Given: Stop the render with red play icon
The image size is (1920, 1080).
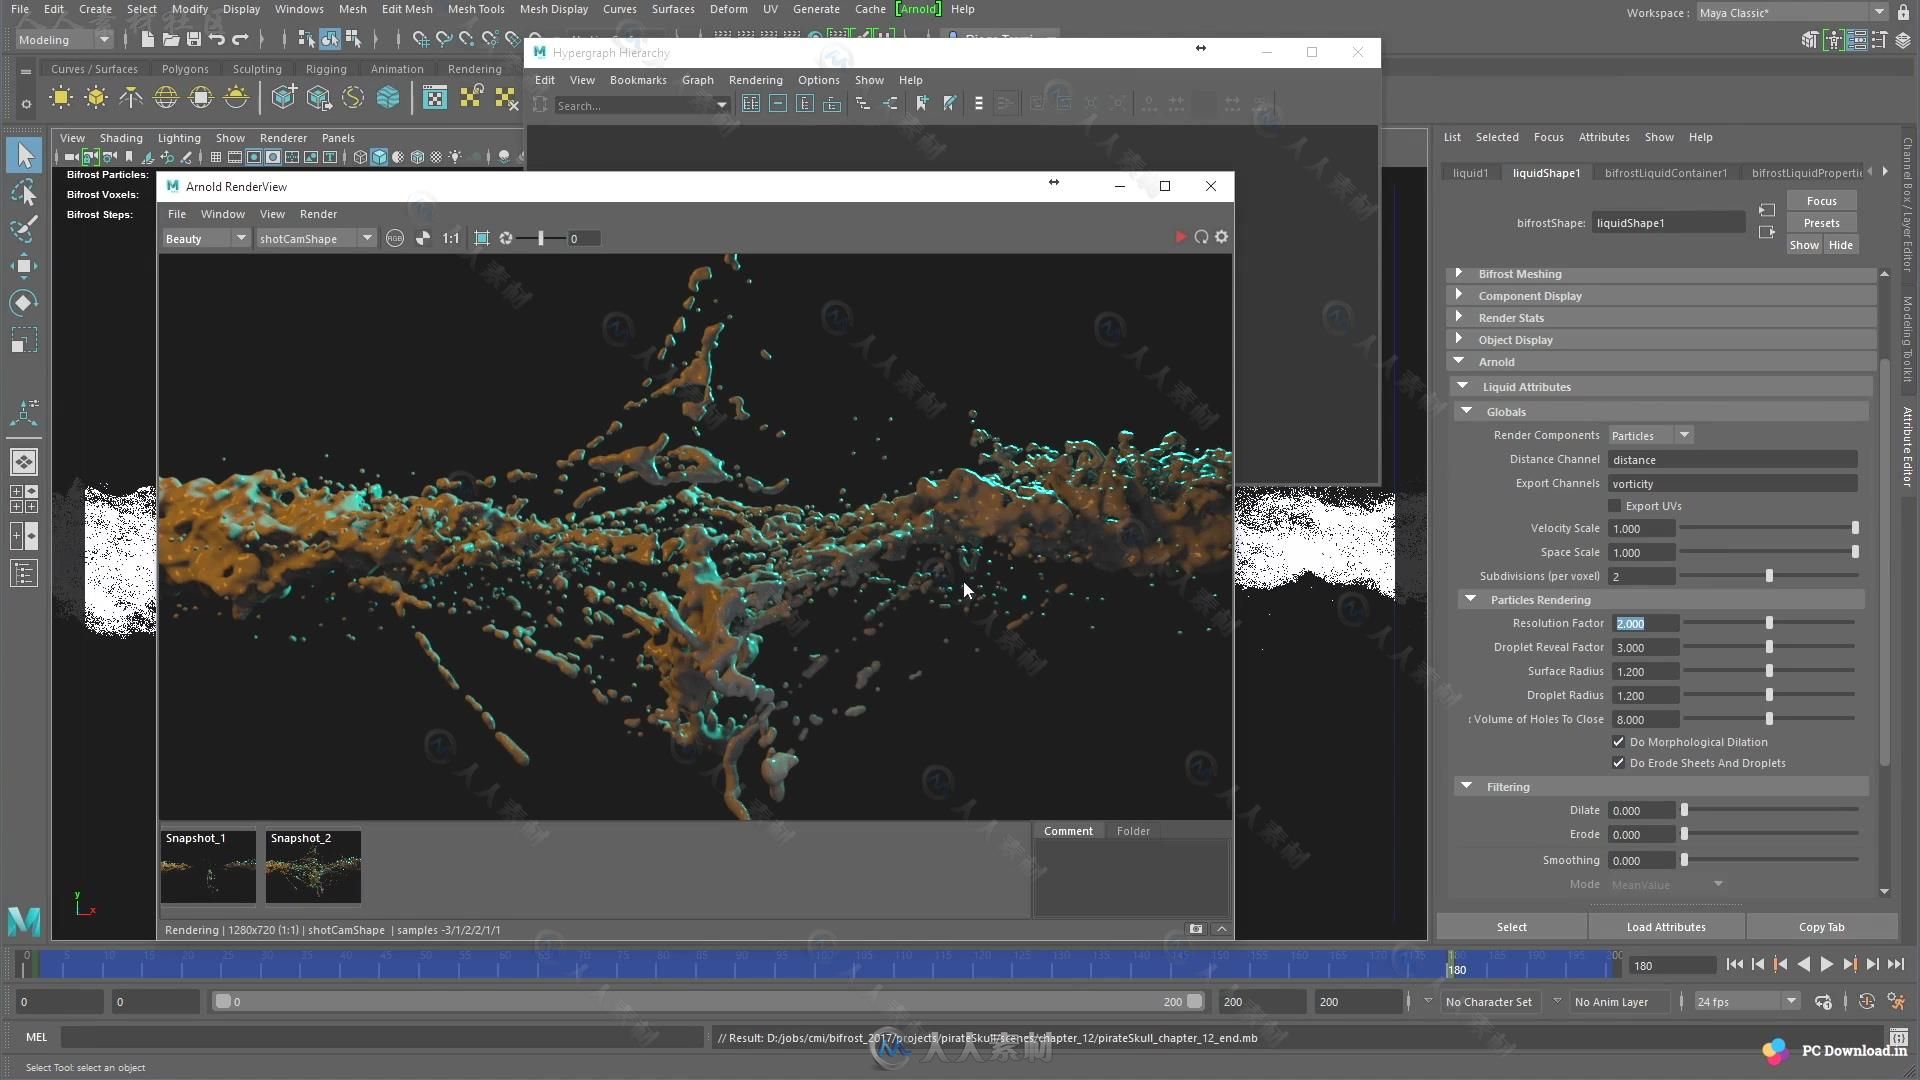Looking at the screenshot, I should [1180, 237].
